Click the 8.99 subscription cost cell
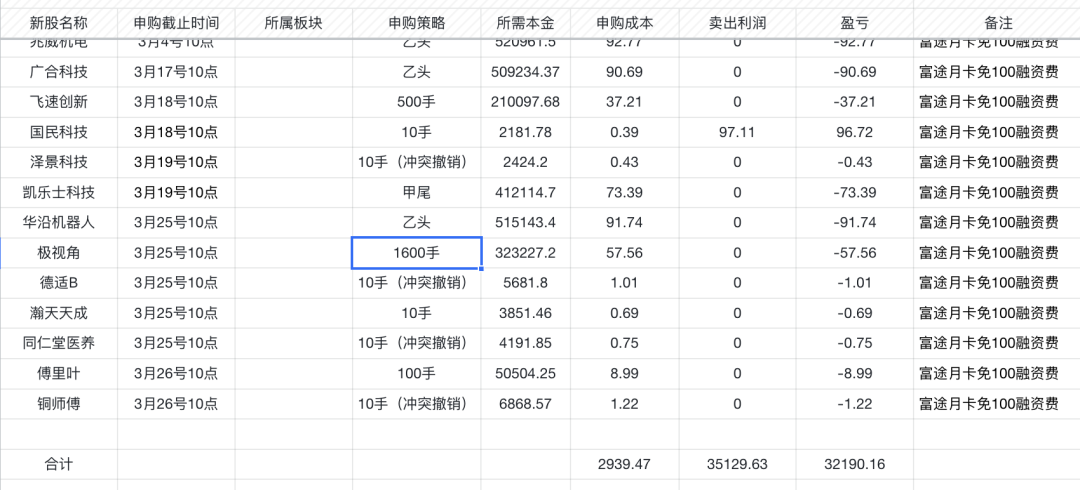The width and height of the screenshot is (1080, 490). point(625,374)
